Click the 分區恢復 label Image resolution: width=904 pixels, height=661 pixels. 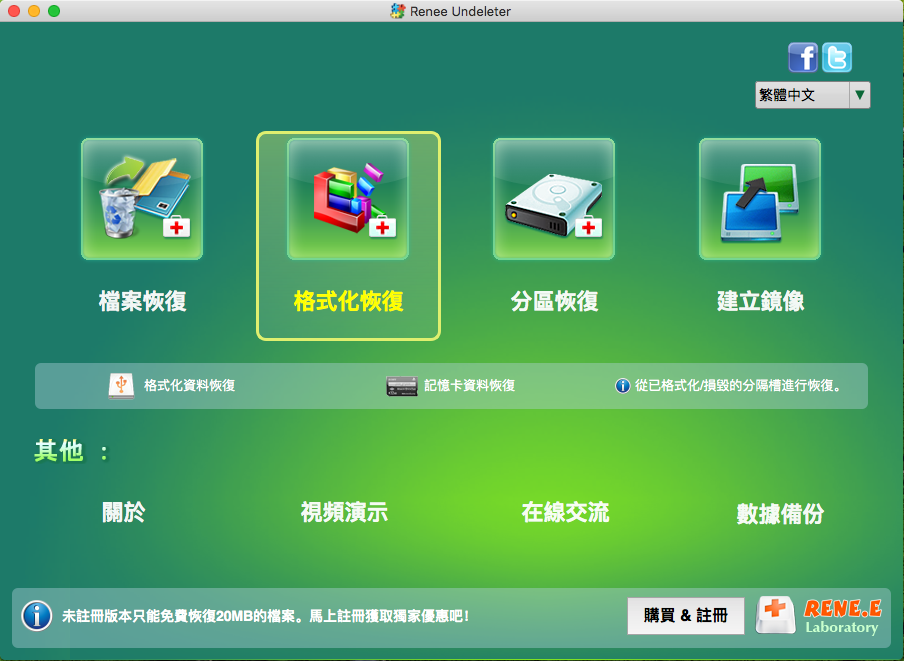pyautogui.click(x=555, y=301)
